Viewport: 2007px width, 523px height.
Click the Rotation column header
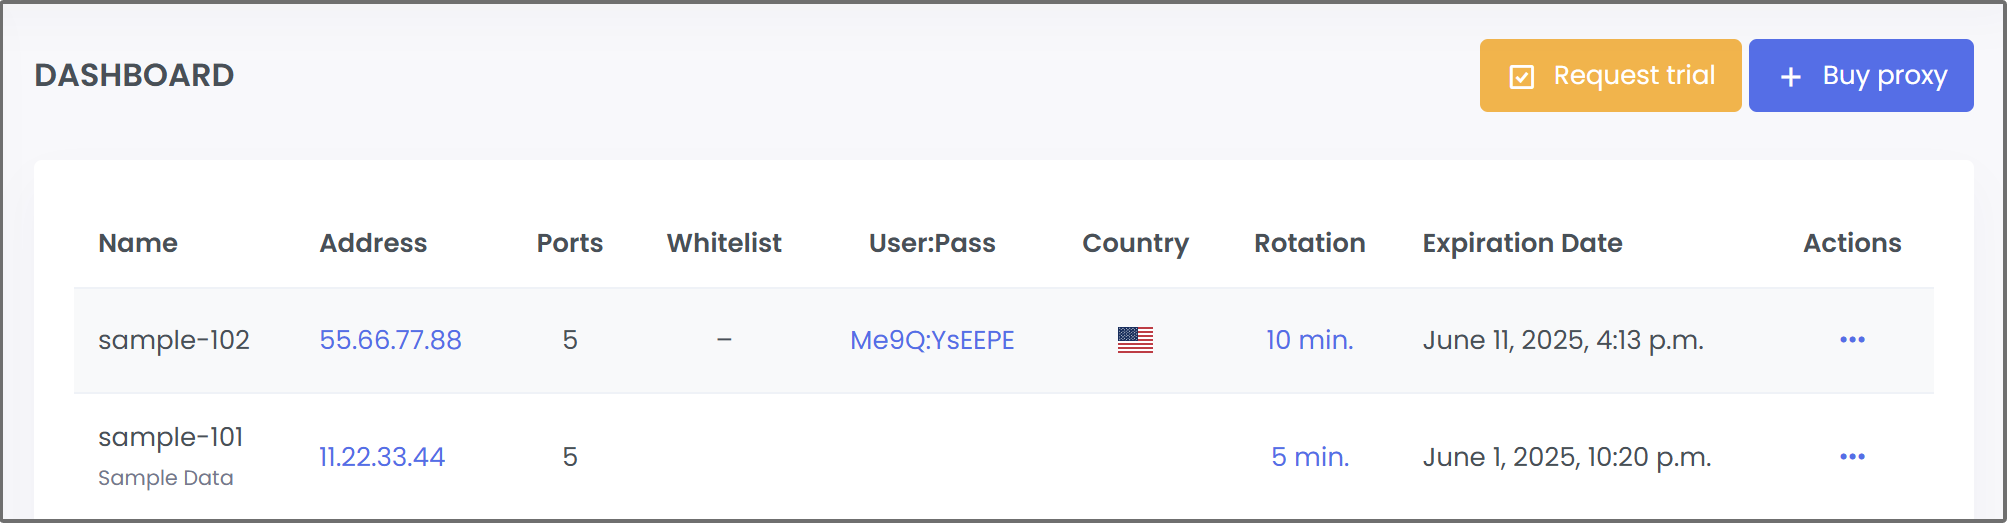click(1309, 243)
